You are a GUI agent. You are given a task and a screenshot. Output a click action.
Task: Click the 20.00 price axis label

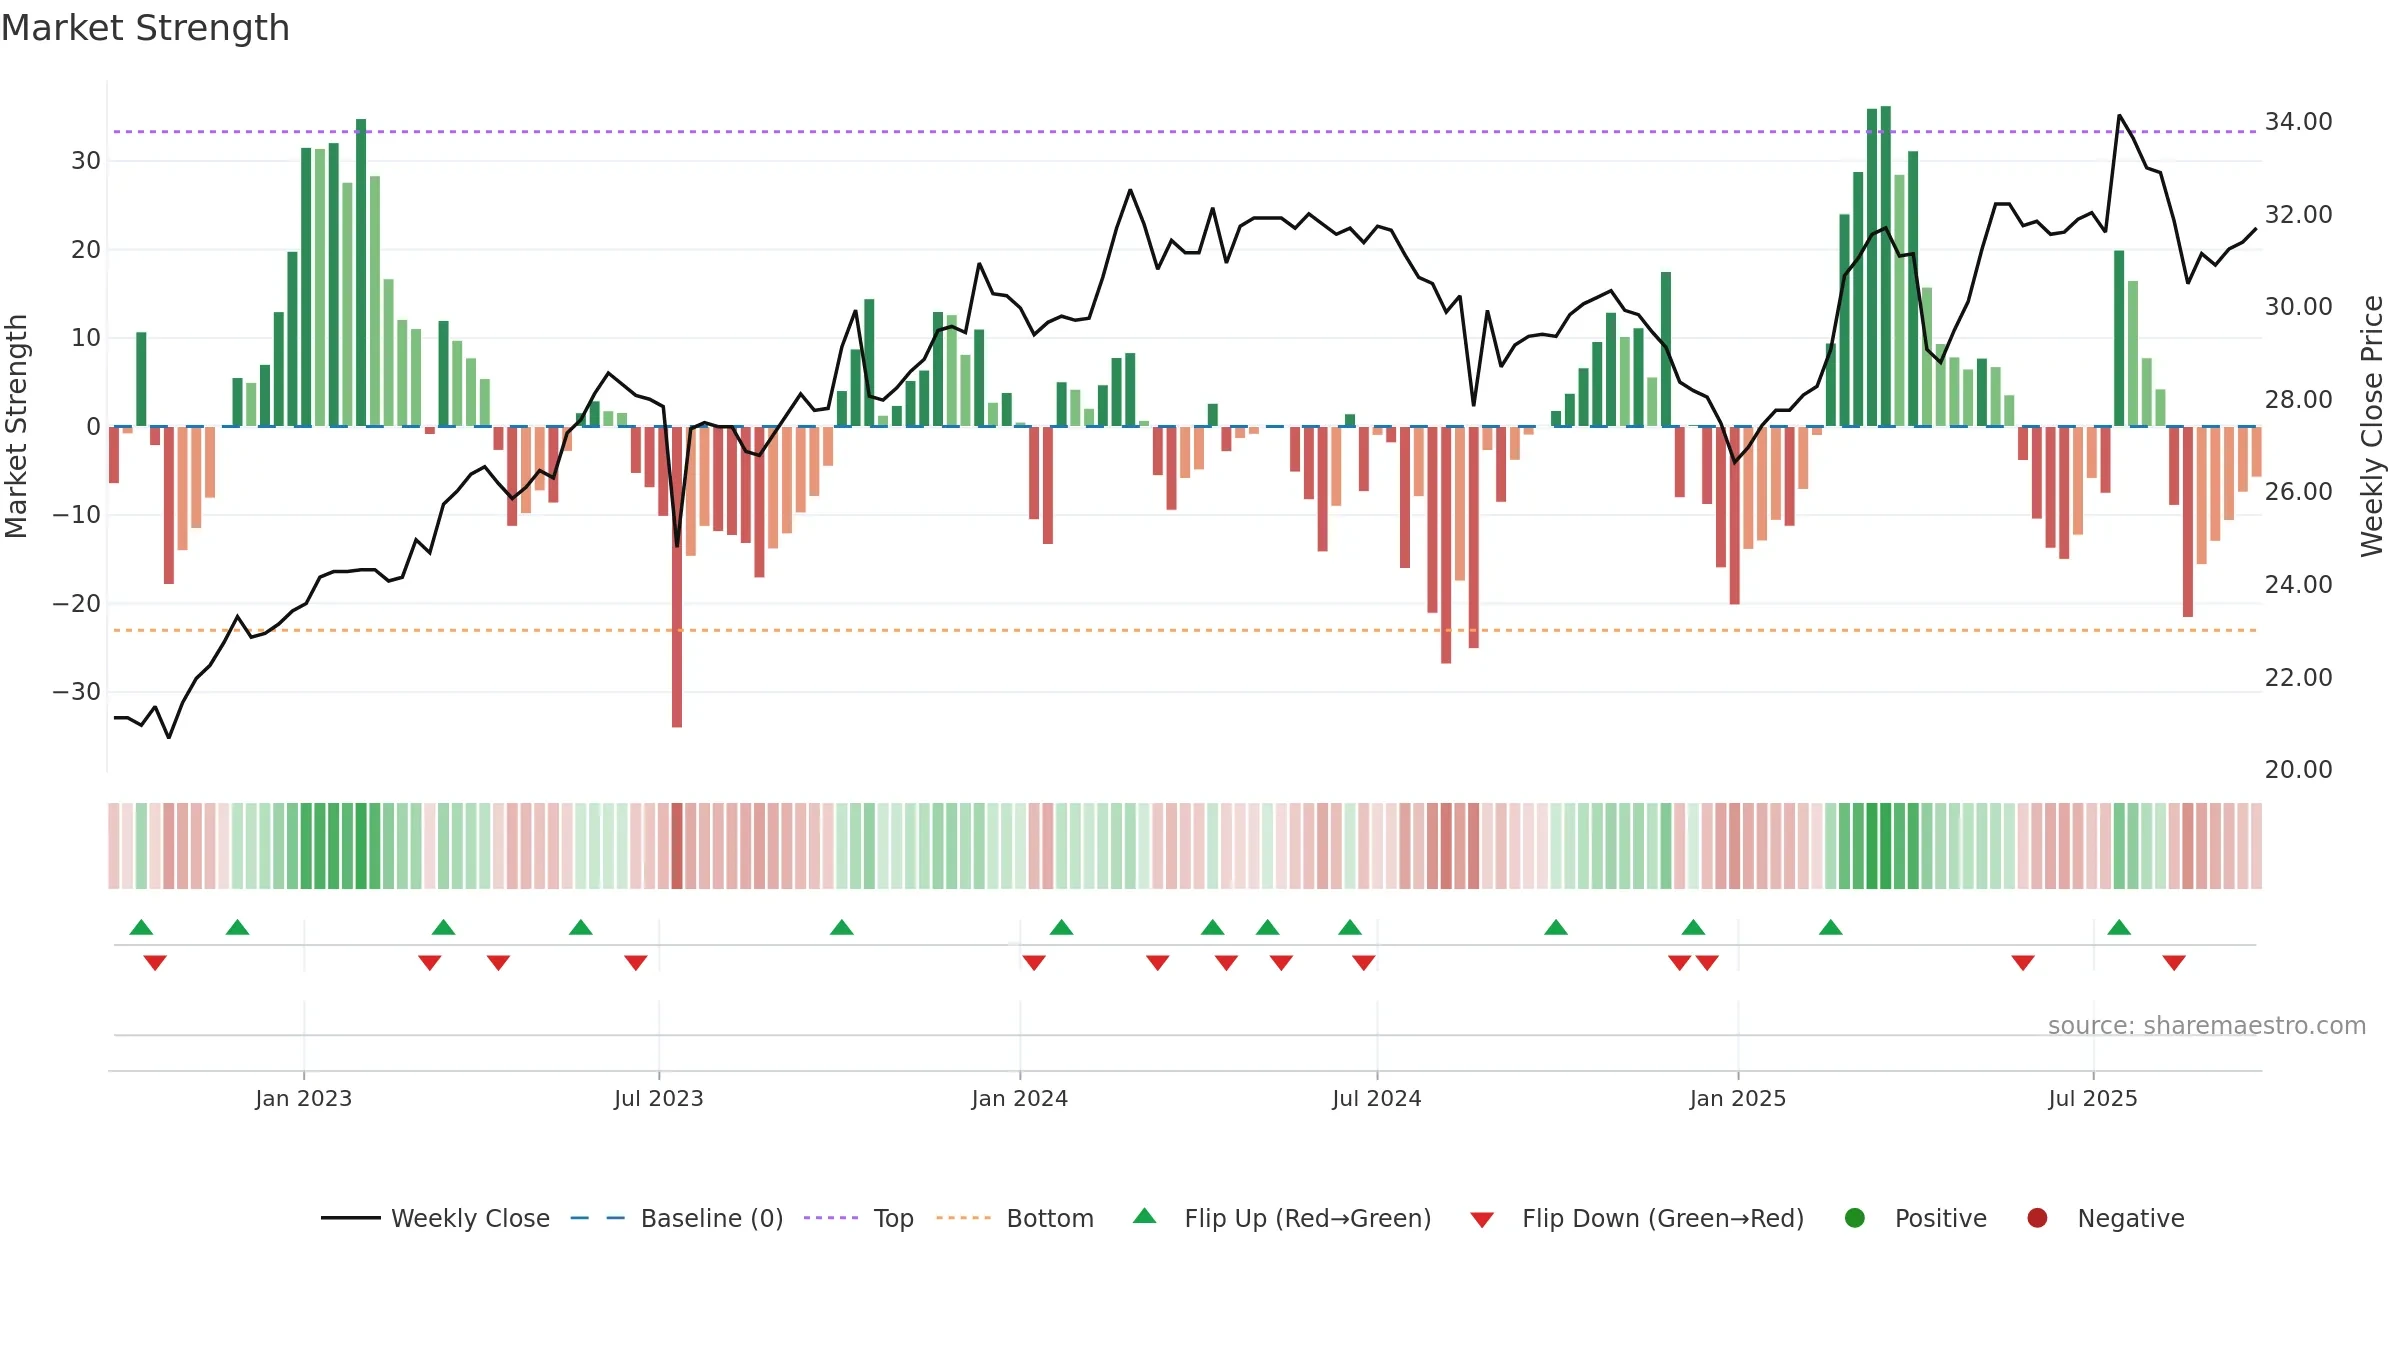pos(2298,770)
